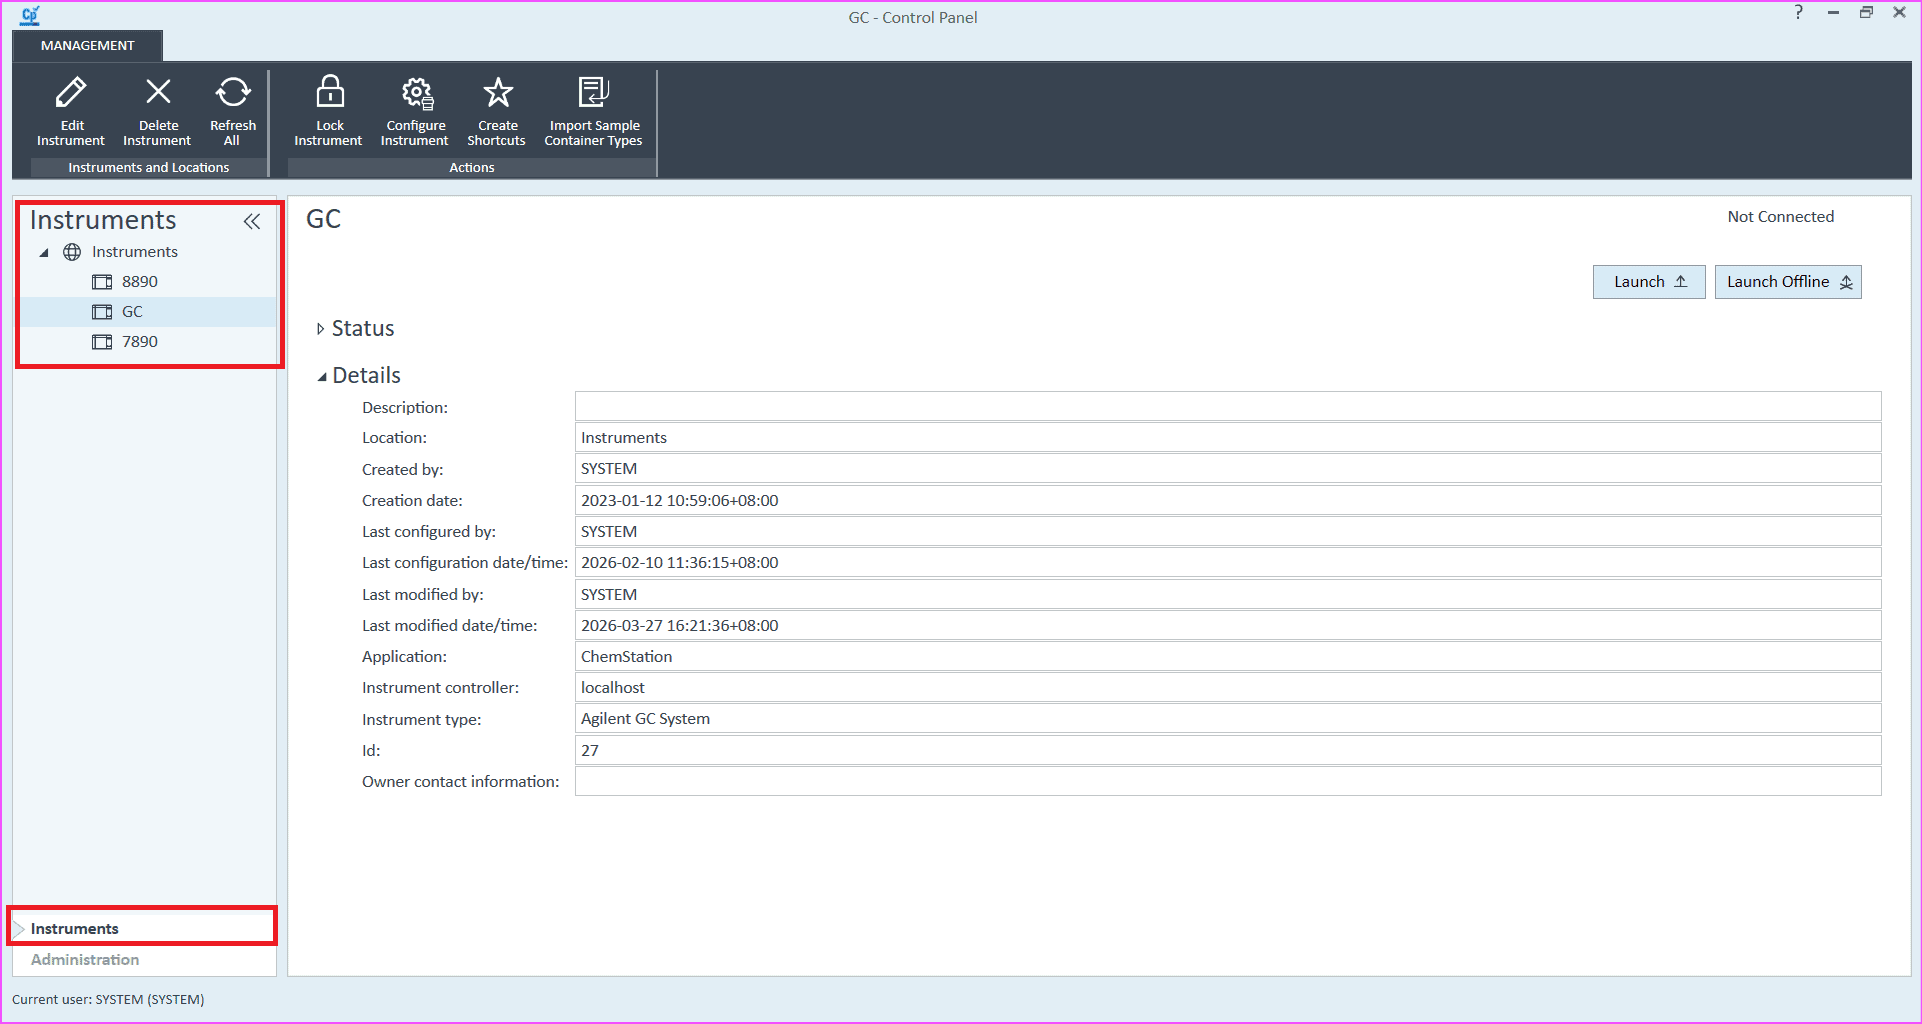Viewport: 1922px width, 1024px height.
Task: Restore down the Control Panel window
Action: pos(1866,13)
